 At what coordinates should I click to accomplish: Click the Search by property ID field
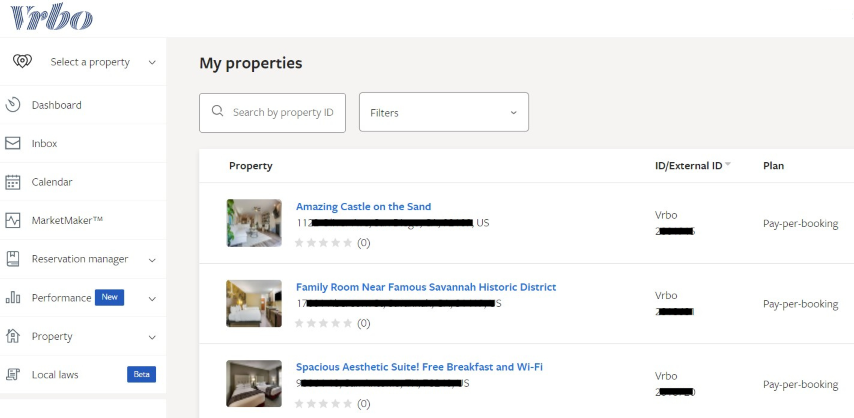click(x=283, y=113)
